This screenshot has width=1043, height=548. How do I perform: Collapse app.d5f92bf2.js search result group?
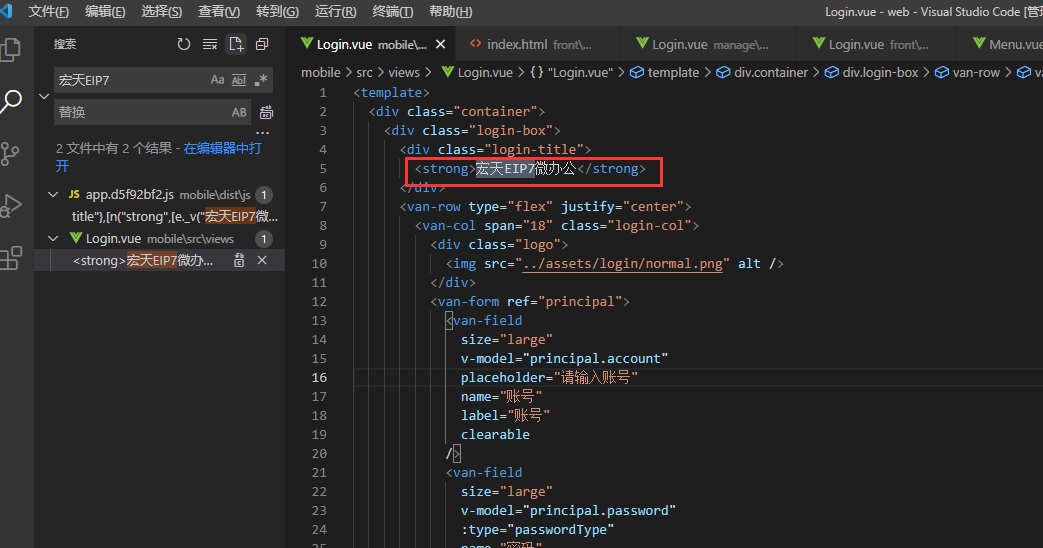point(54,194)
